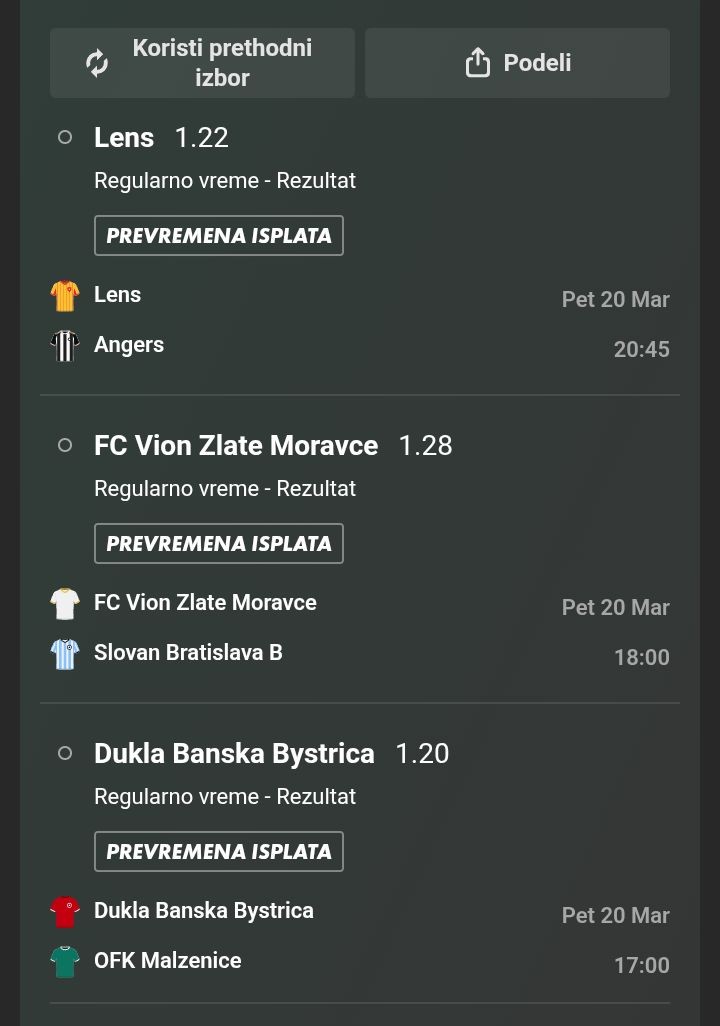The width and height of the screenshot is (720, 1026).
Task: Click the share icon beside Podeli
Action: click(478, 63)
